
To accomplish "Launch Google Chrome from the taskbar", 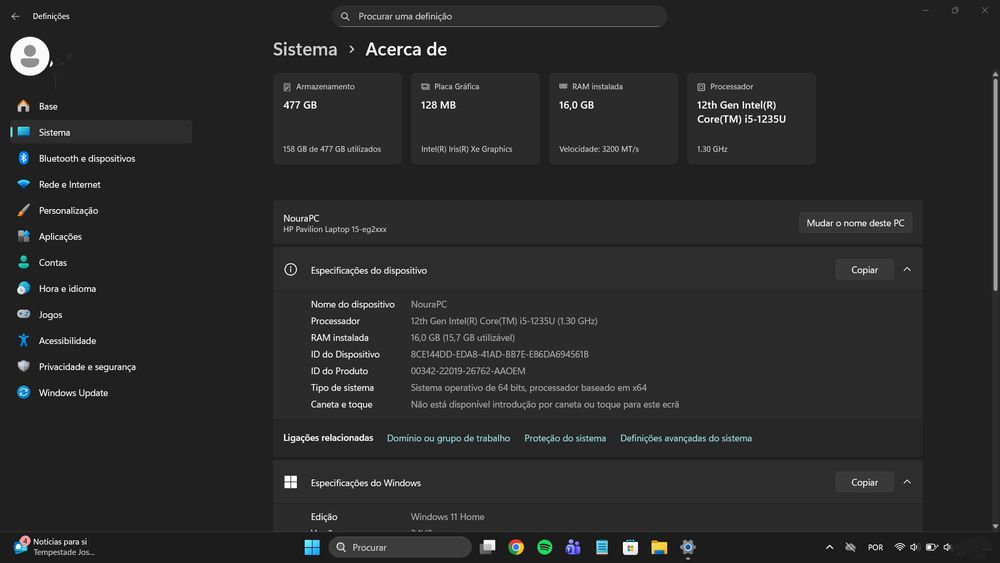I will [x=516, y=547].
